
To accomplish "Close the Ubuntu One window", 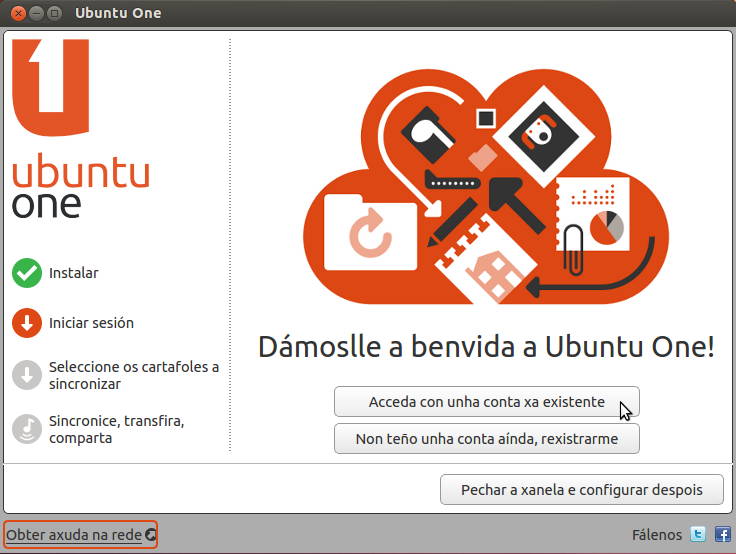I will [18, 13].
